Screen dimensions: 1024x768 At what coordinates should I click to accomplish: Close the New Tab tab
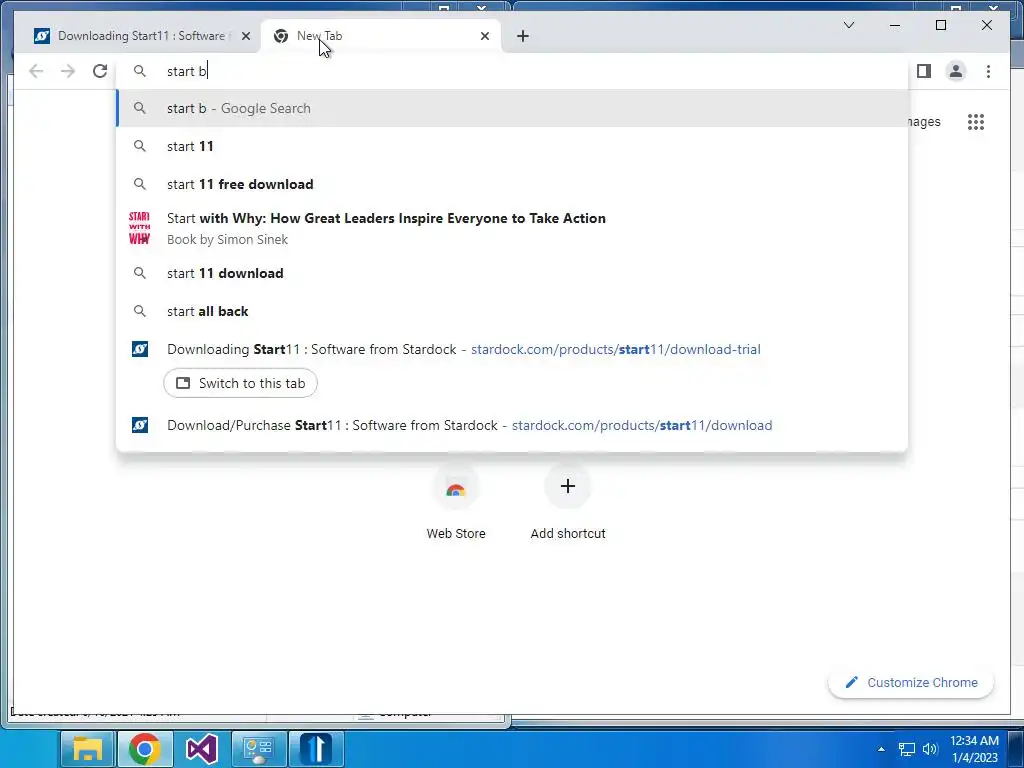(x=485, y=36)
